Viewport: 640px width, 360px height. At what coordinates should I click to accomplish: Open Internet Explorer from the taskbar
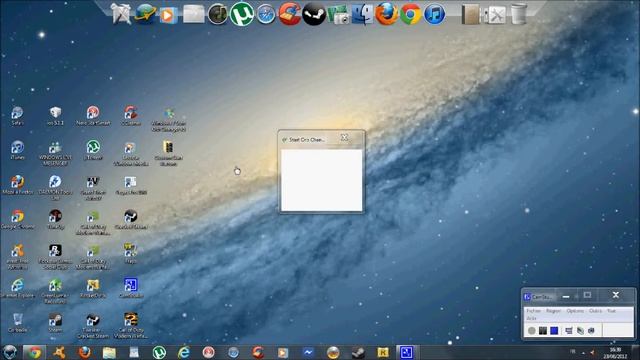pyautogui.click(x=184, y=352)
